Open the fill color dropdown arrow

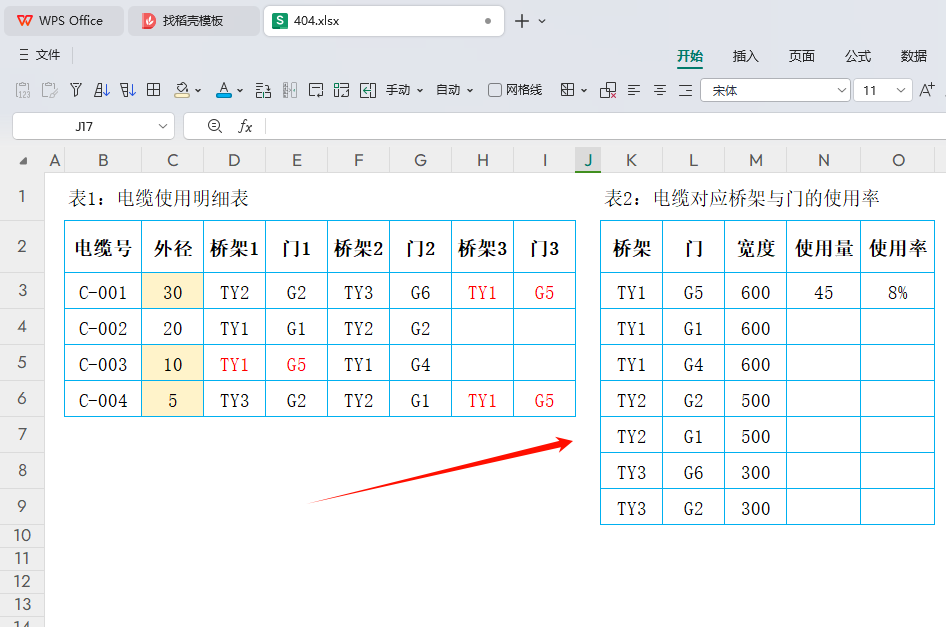198,91
